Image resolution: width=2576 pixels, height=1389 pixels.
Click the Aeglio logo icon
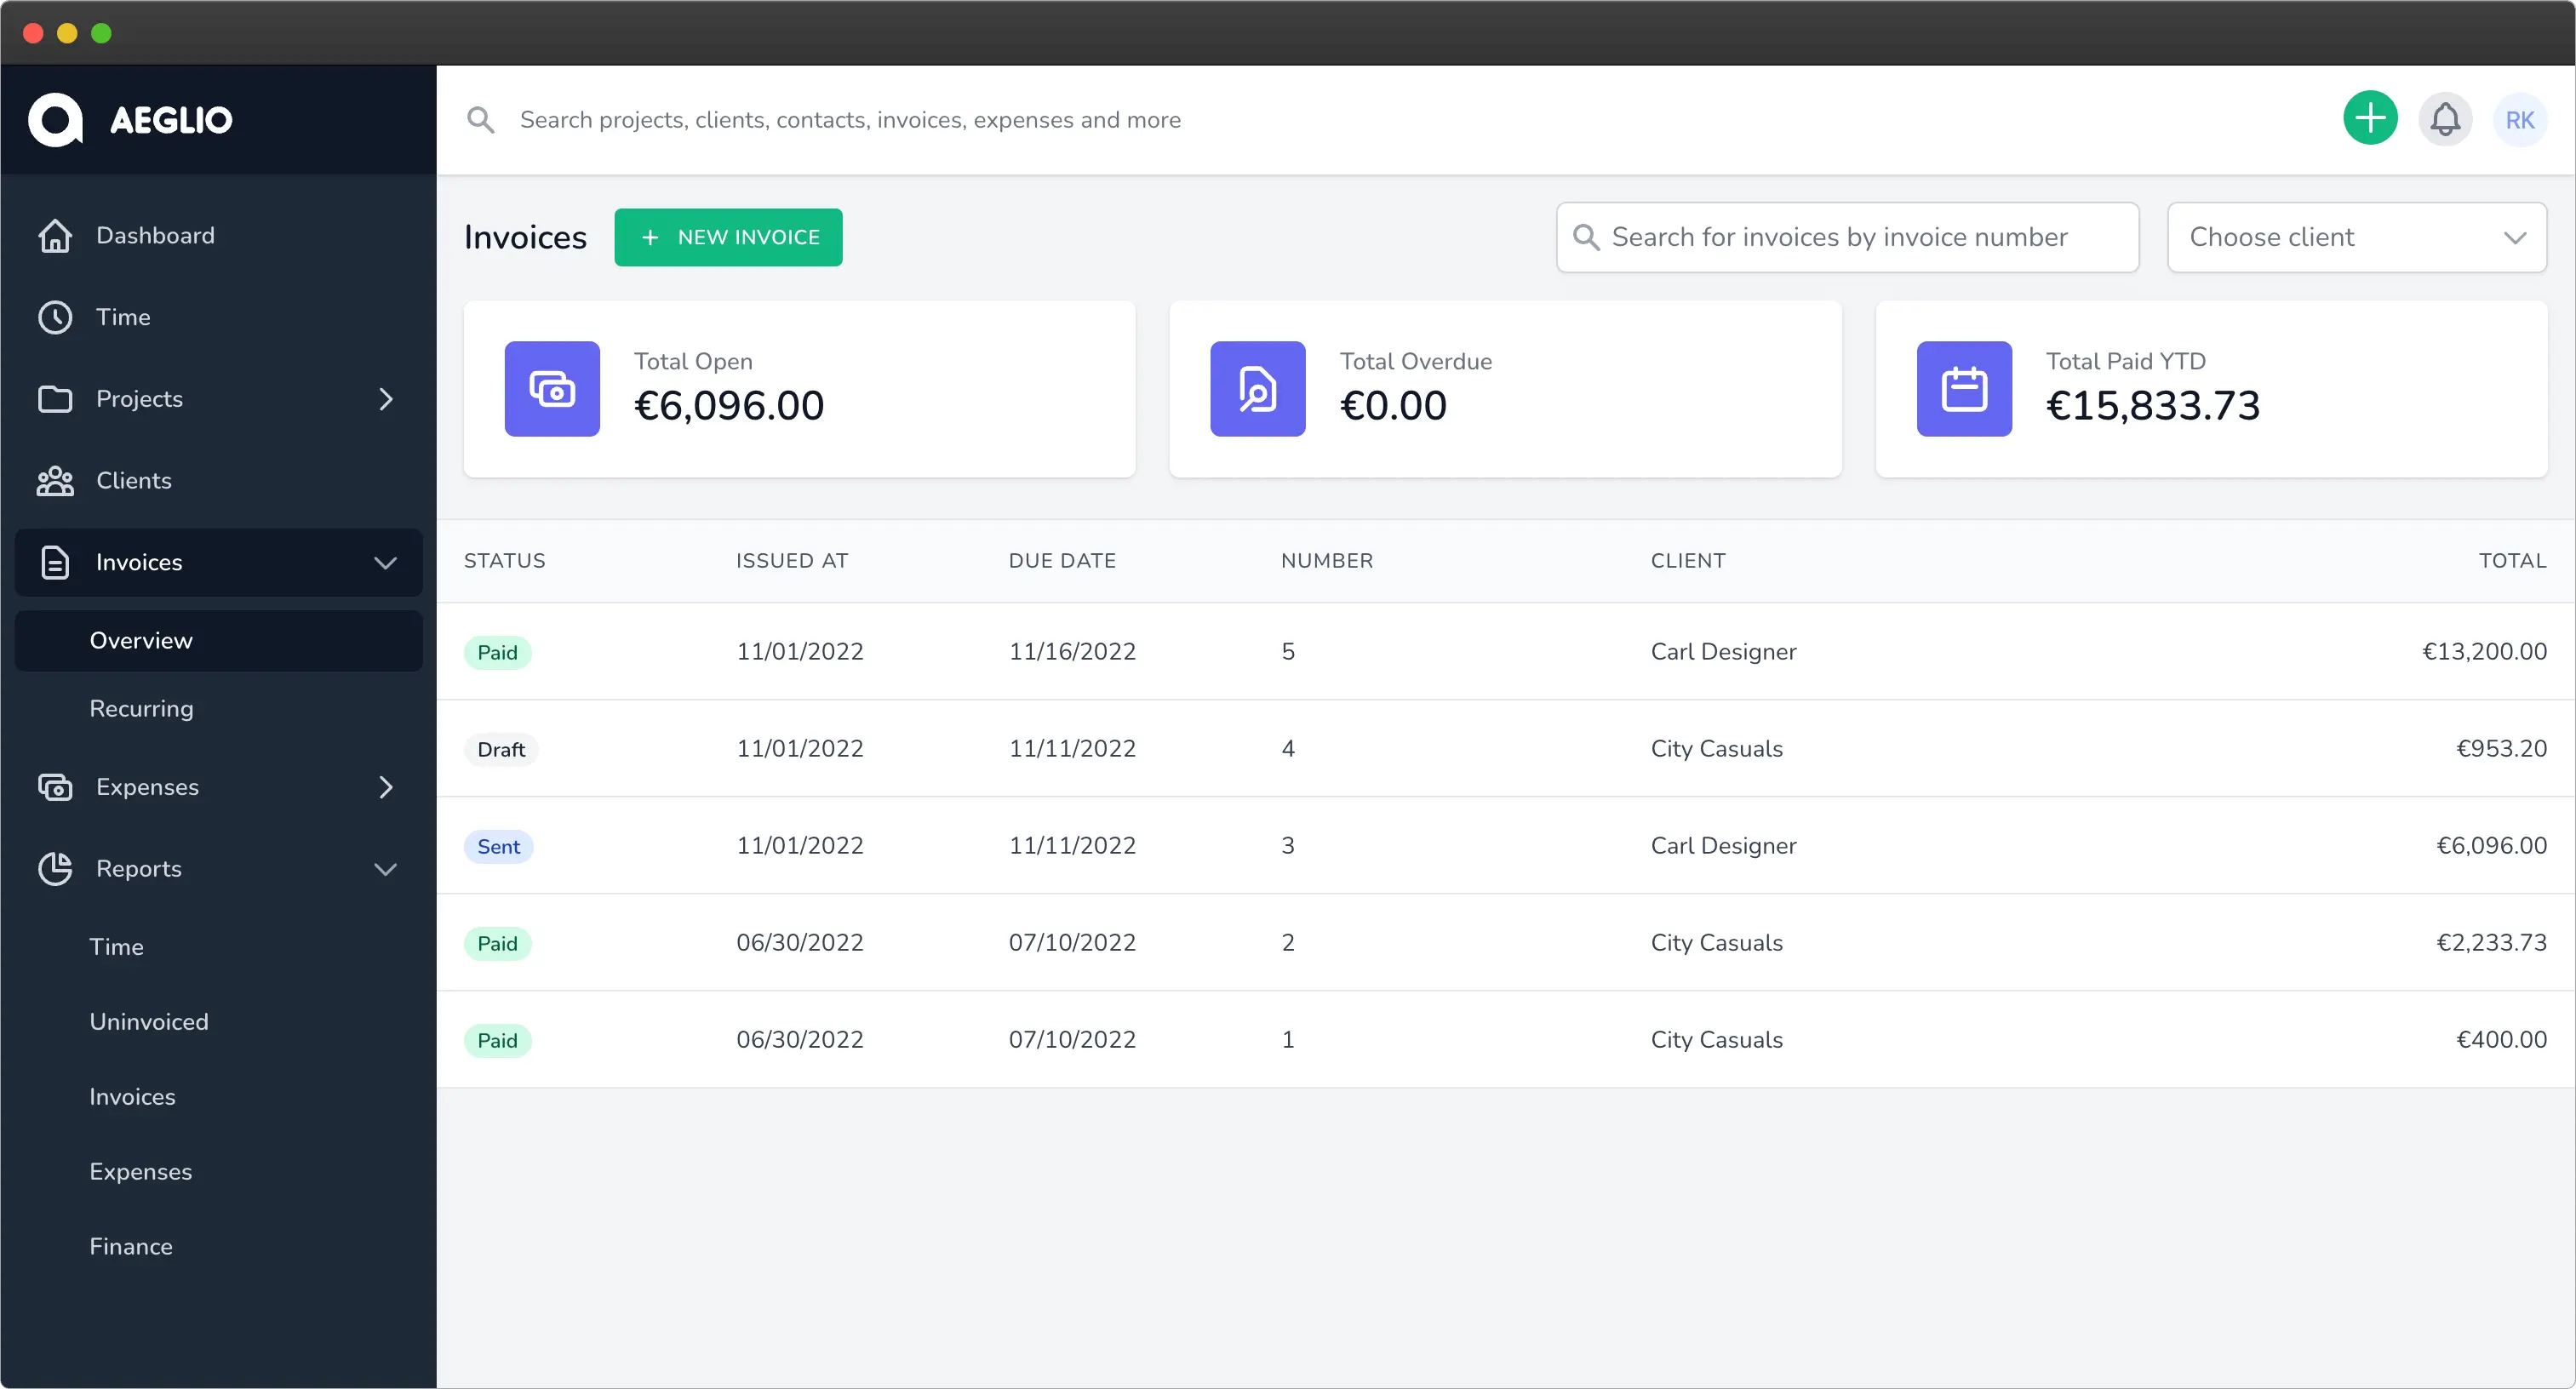(55, 120)
